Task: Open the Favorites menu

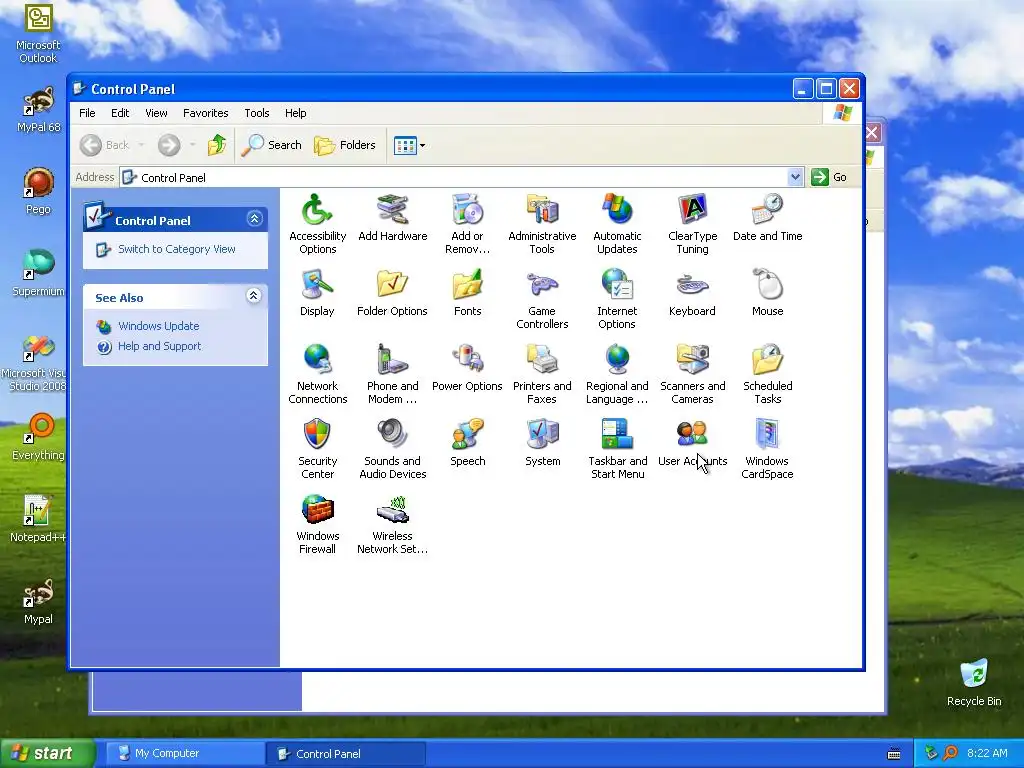Action: click(x=206, y=113)
